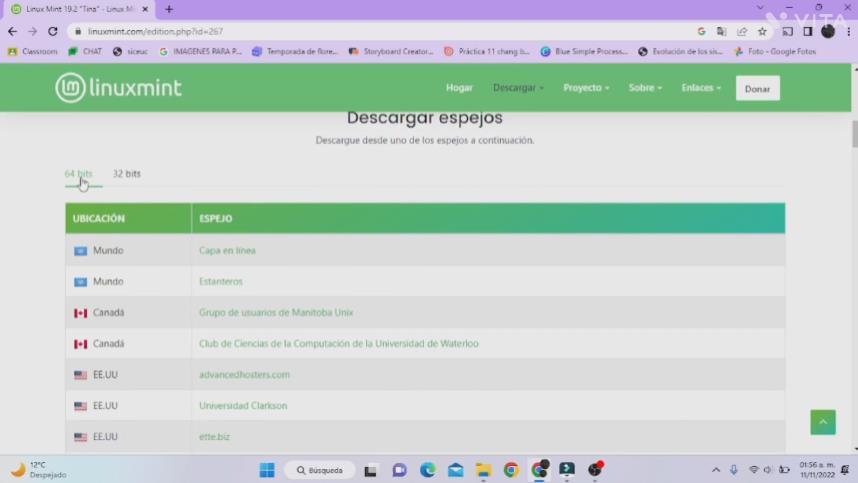The image size is (858, 483).
Task: Click the microphone tray icon
Action: click(x=734, y=470)
